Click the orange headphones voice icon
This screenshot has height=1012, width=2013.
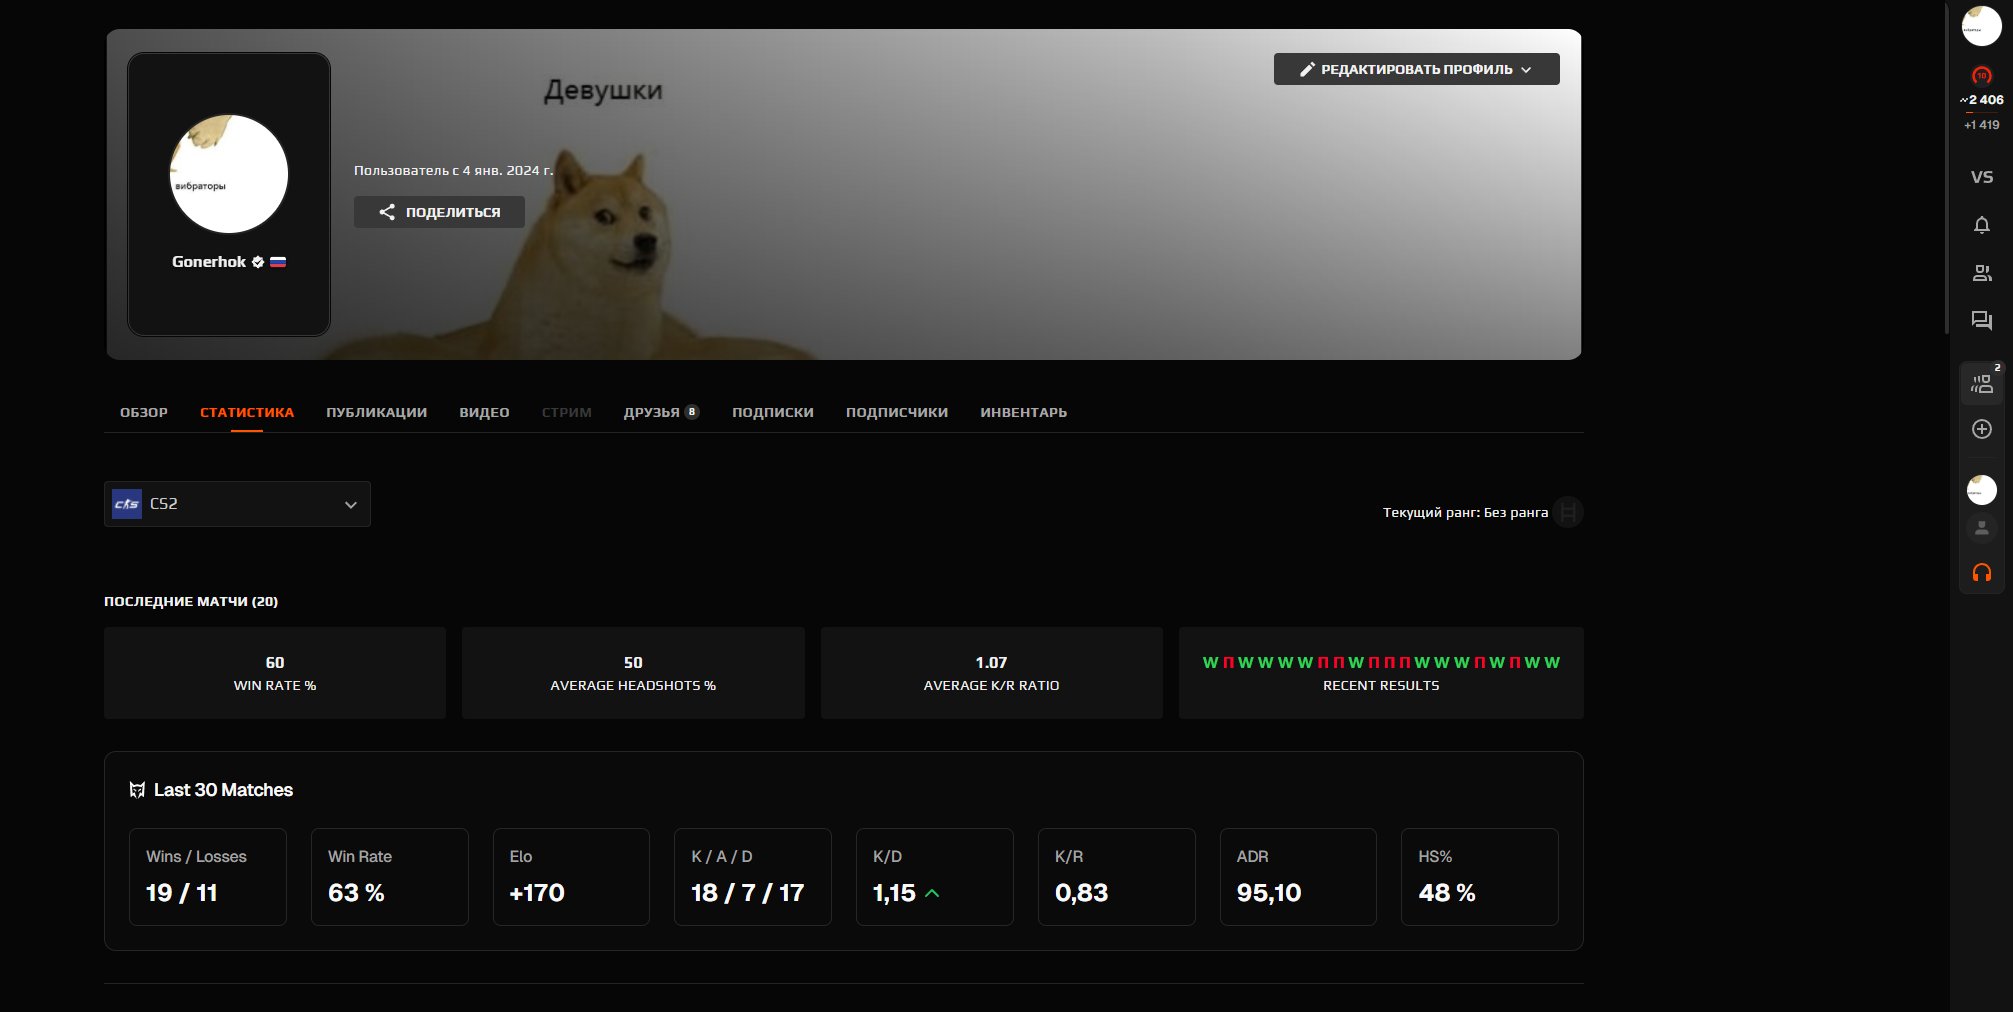[1981, 573]
